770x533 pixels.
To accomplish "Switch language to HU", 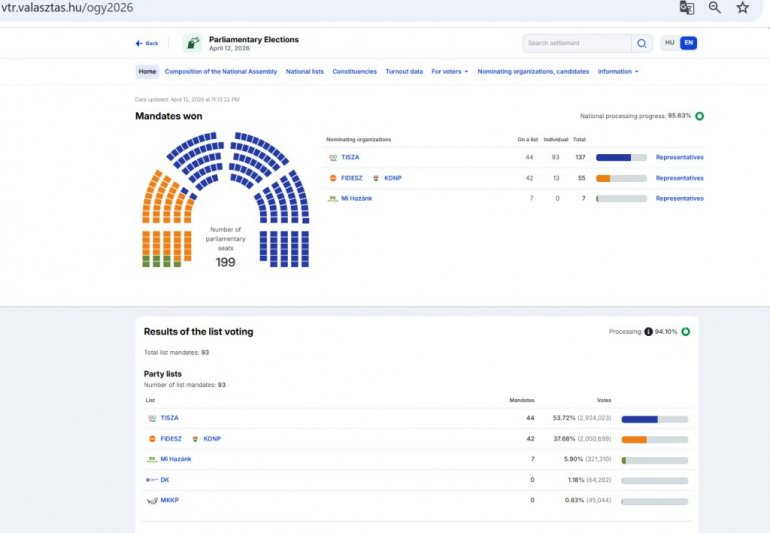I will (669, 43).
